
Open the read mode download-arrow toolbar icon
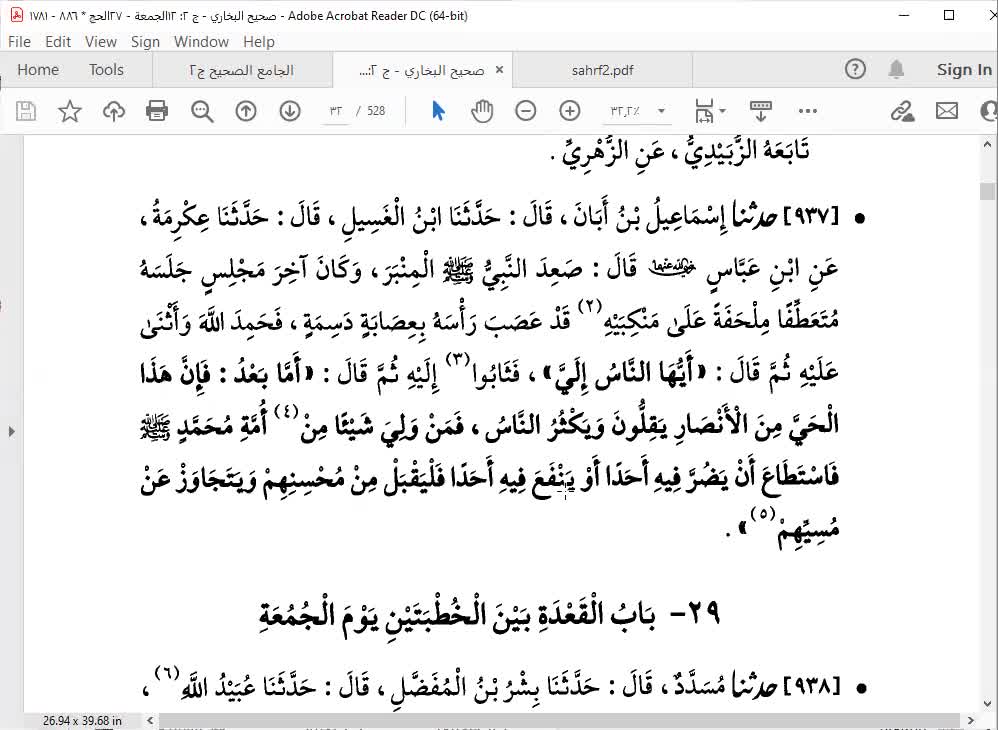761,111
